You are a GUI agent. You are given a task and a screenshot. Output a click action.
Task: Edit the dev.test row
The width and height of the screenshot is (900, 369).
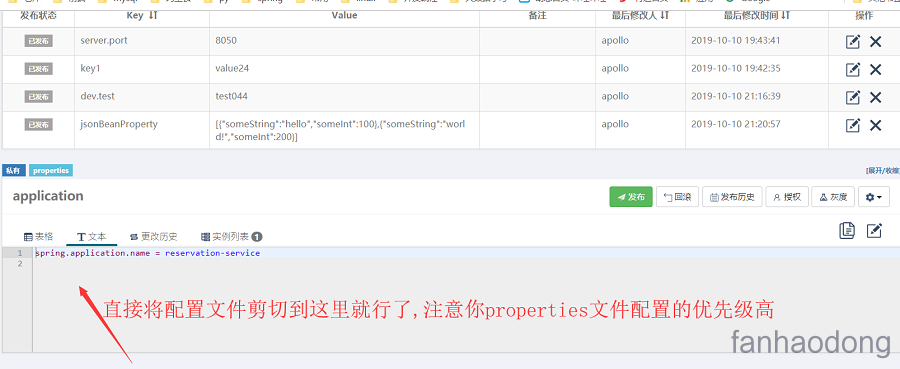click(x=853, y=98)
